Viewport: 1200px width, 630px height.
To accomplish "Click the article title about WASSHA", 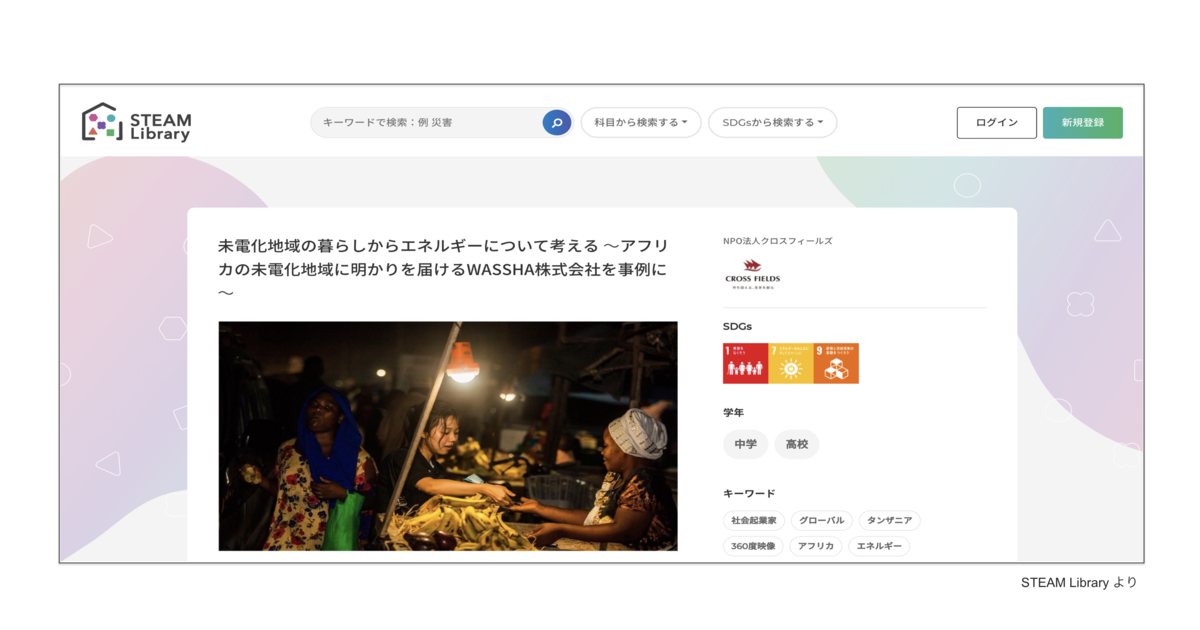I will tap(444, 269).
